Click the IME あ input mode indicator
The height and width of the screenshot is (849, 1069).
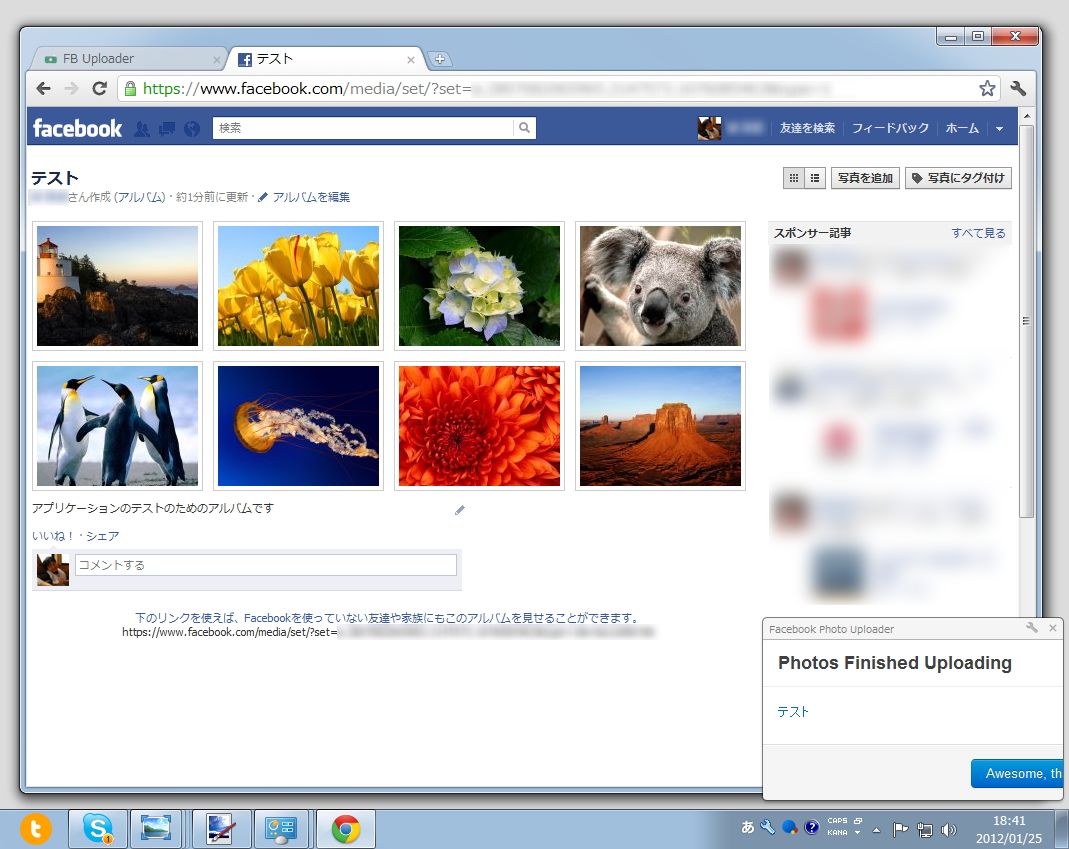(747, 827)
